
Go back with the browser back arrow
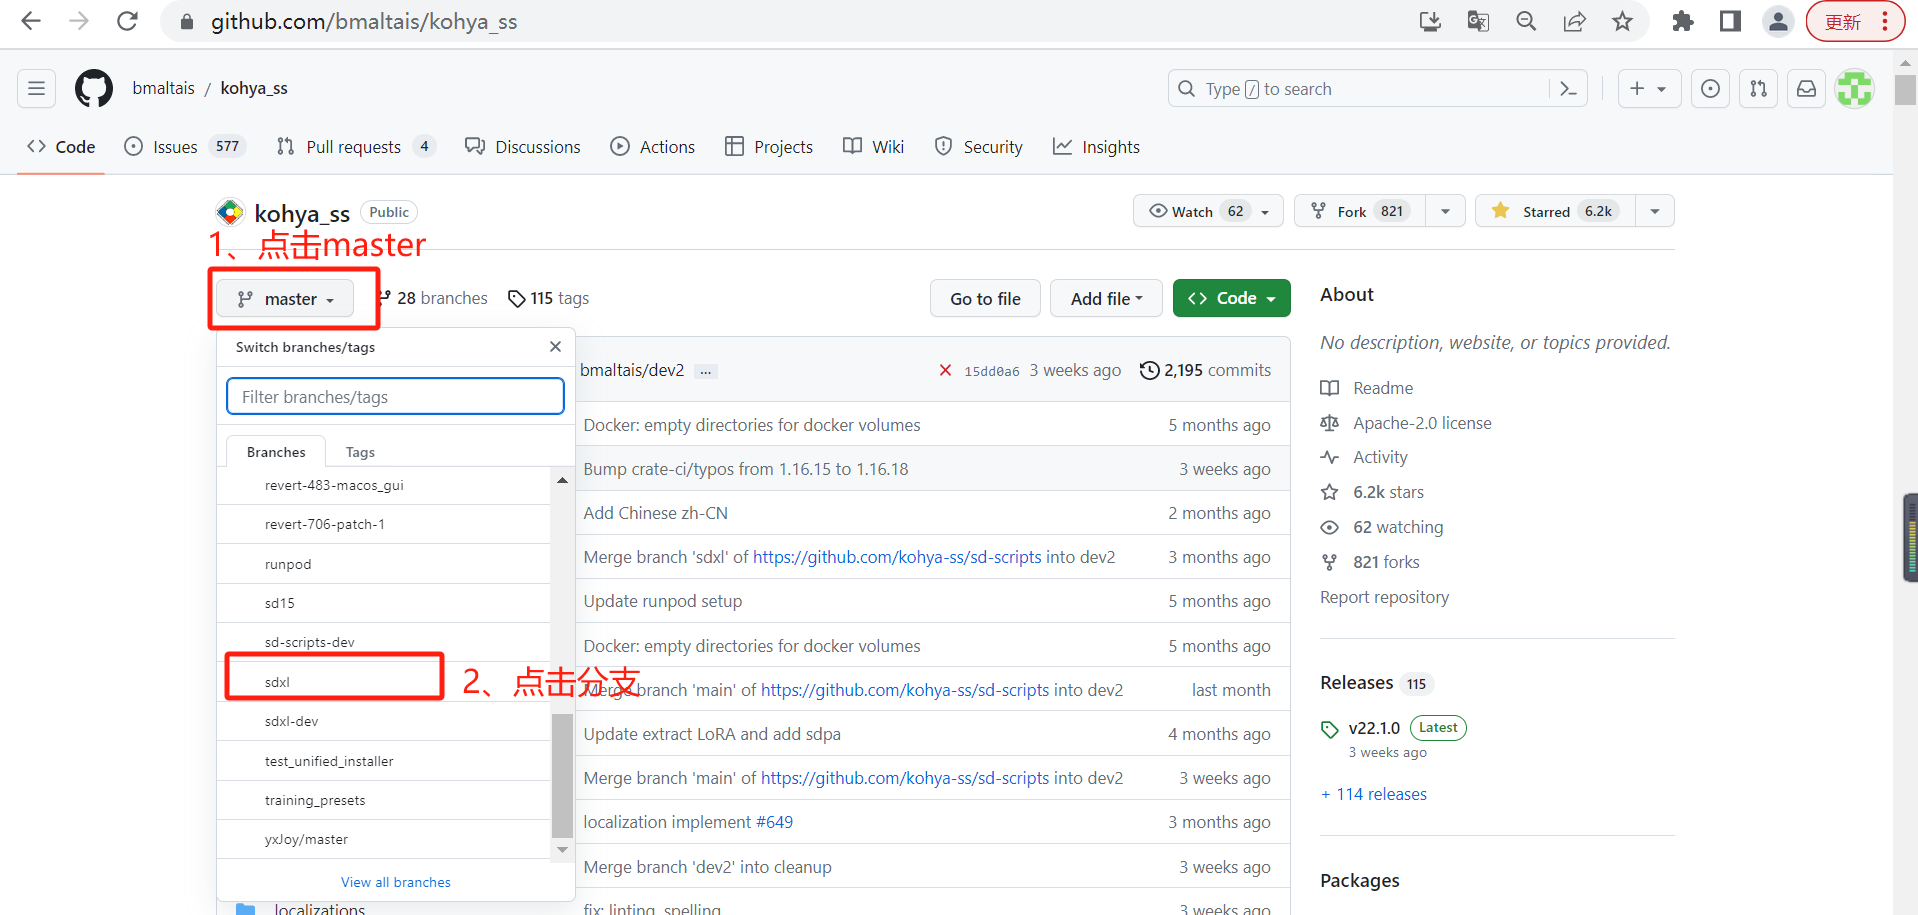tap(31, 21)
